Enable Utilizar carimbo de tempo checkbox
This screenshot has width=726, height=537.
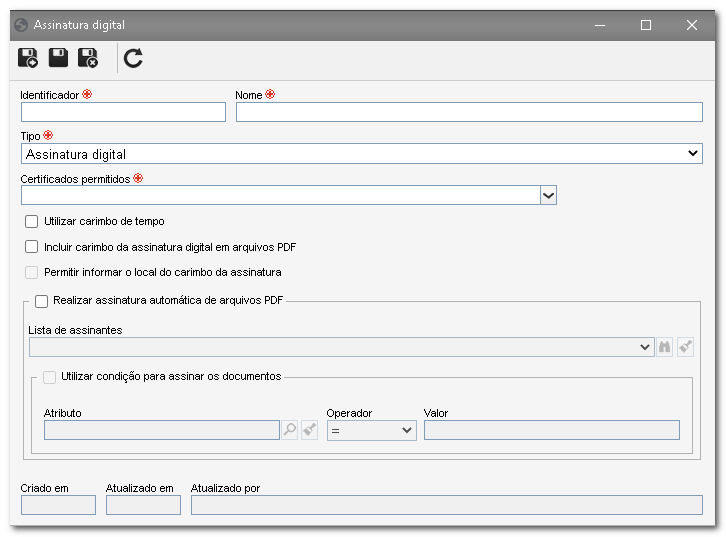[31, 221]
